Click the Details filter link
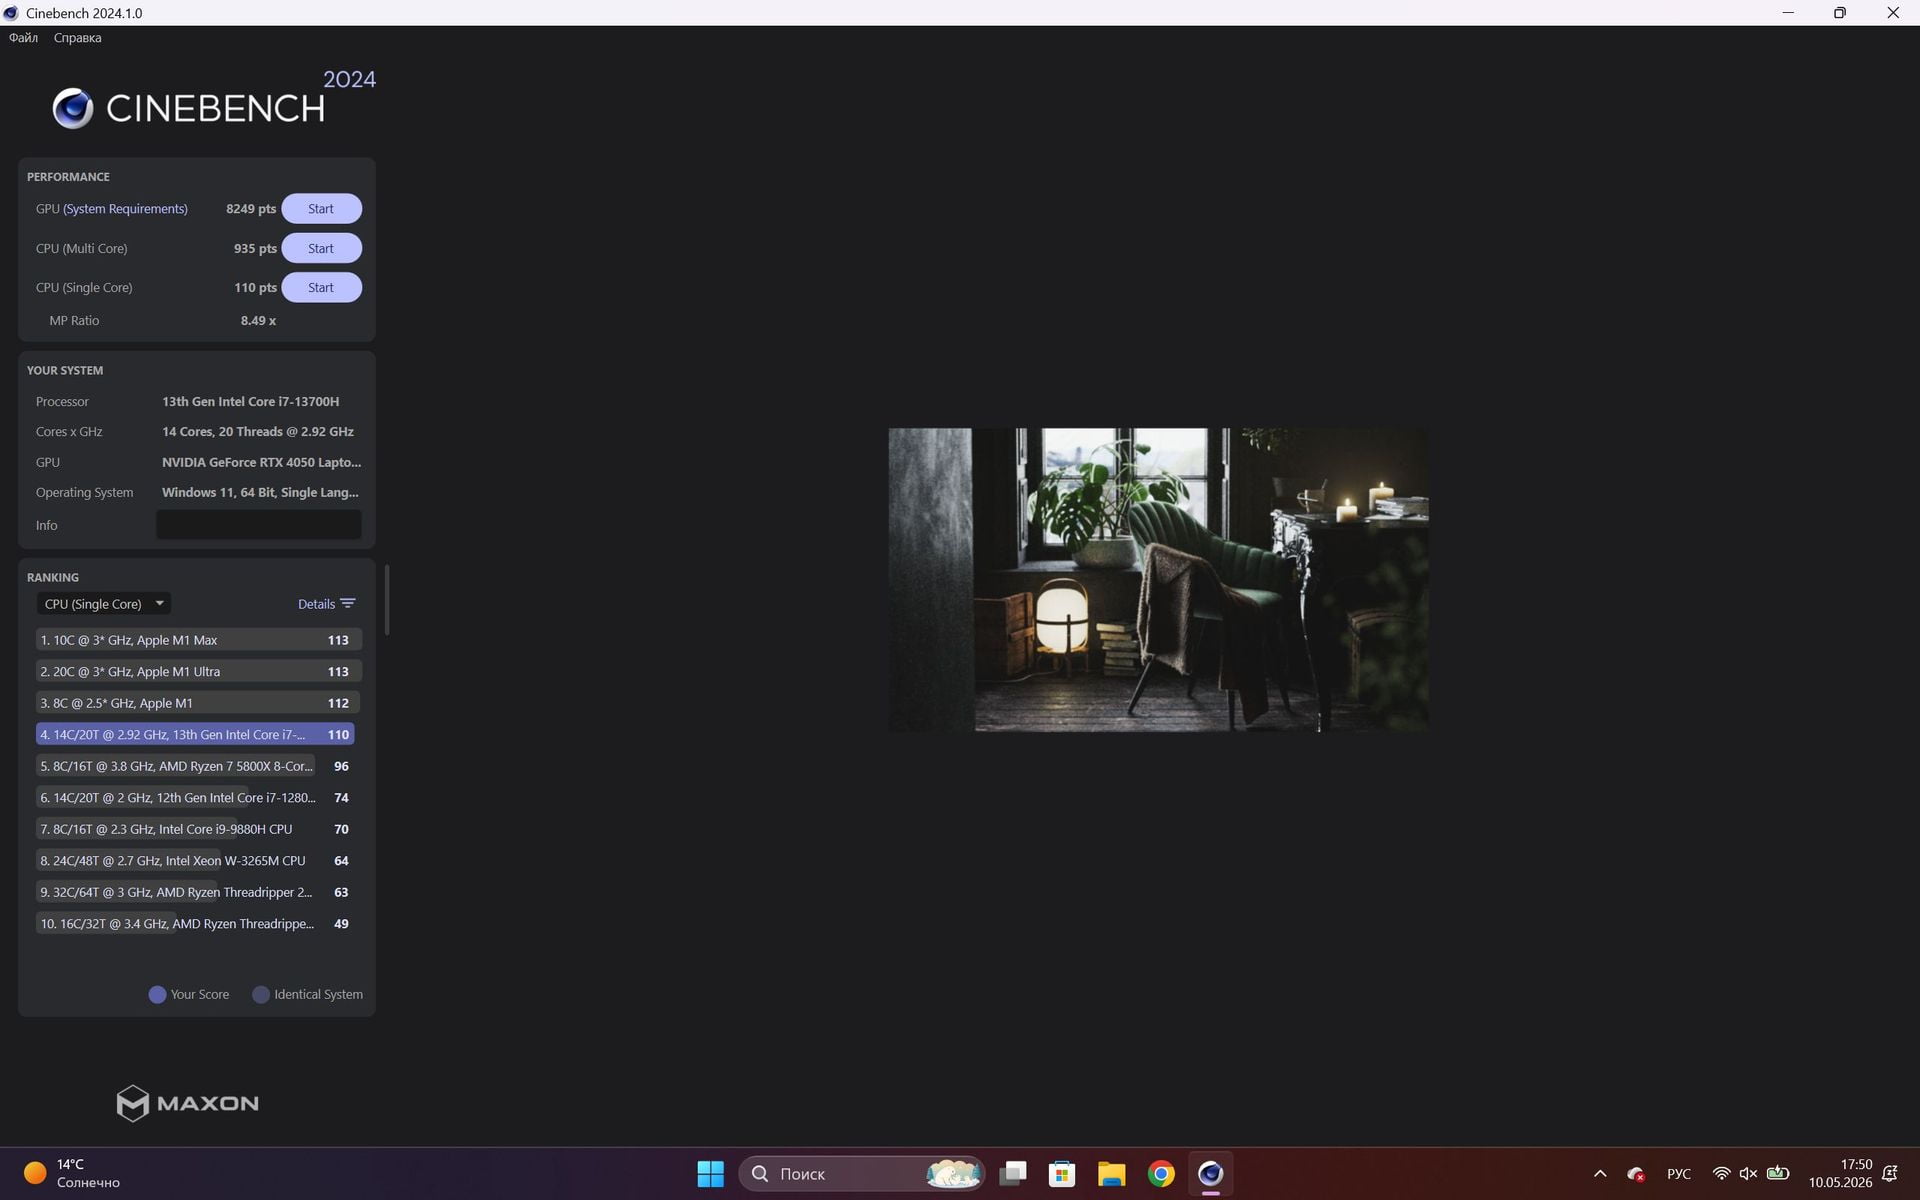 coord(316,604)
